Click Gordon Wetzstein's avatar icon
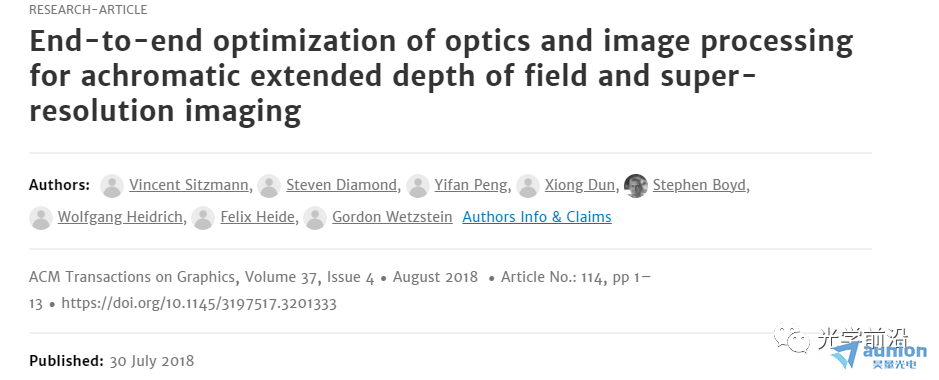Image resolution: width=939 pixels, height=380 pixels. tap(315, 218)
